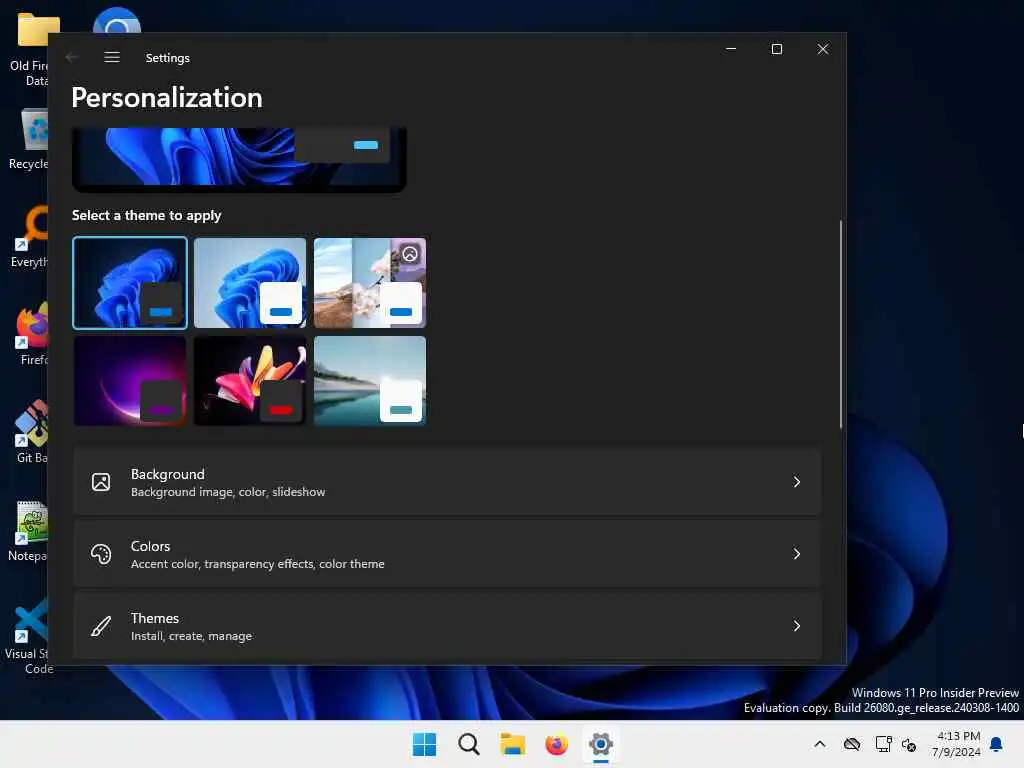
Task: Select the dark Windows bloom theme
Action: pyautogui.click(x=130, y=283)
